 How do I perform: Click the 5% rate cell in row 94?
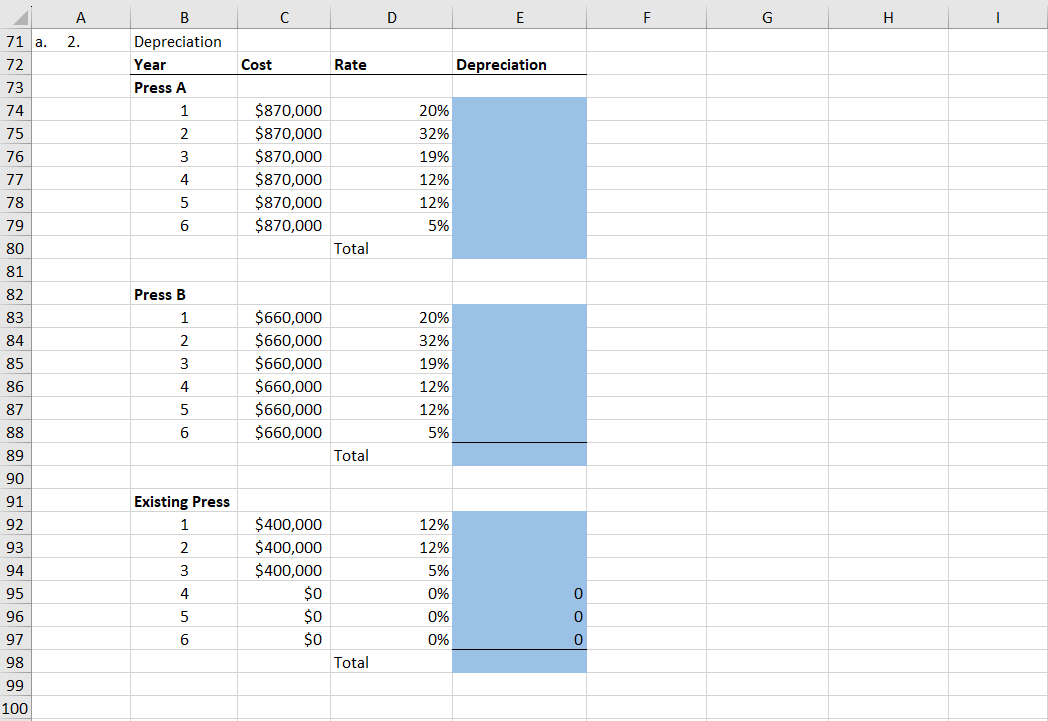click(392, 570)
